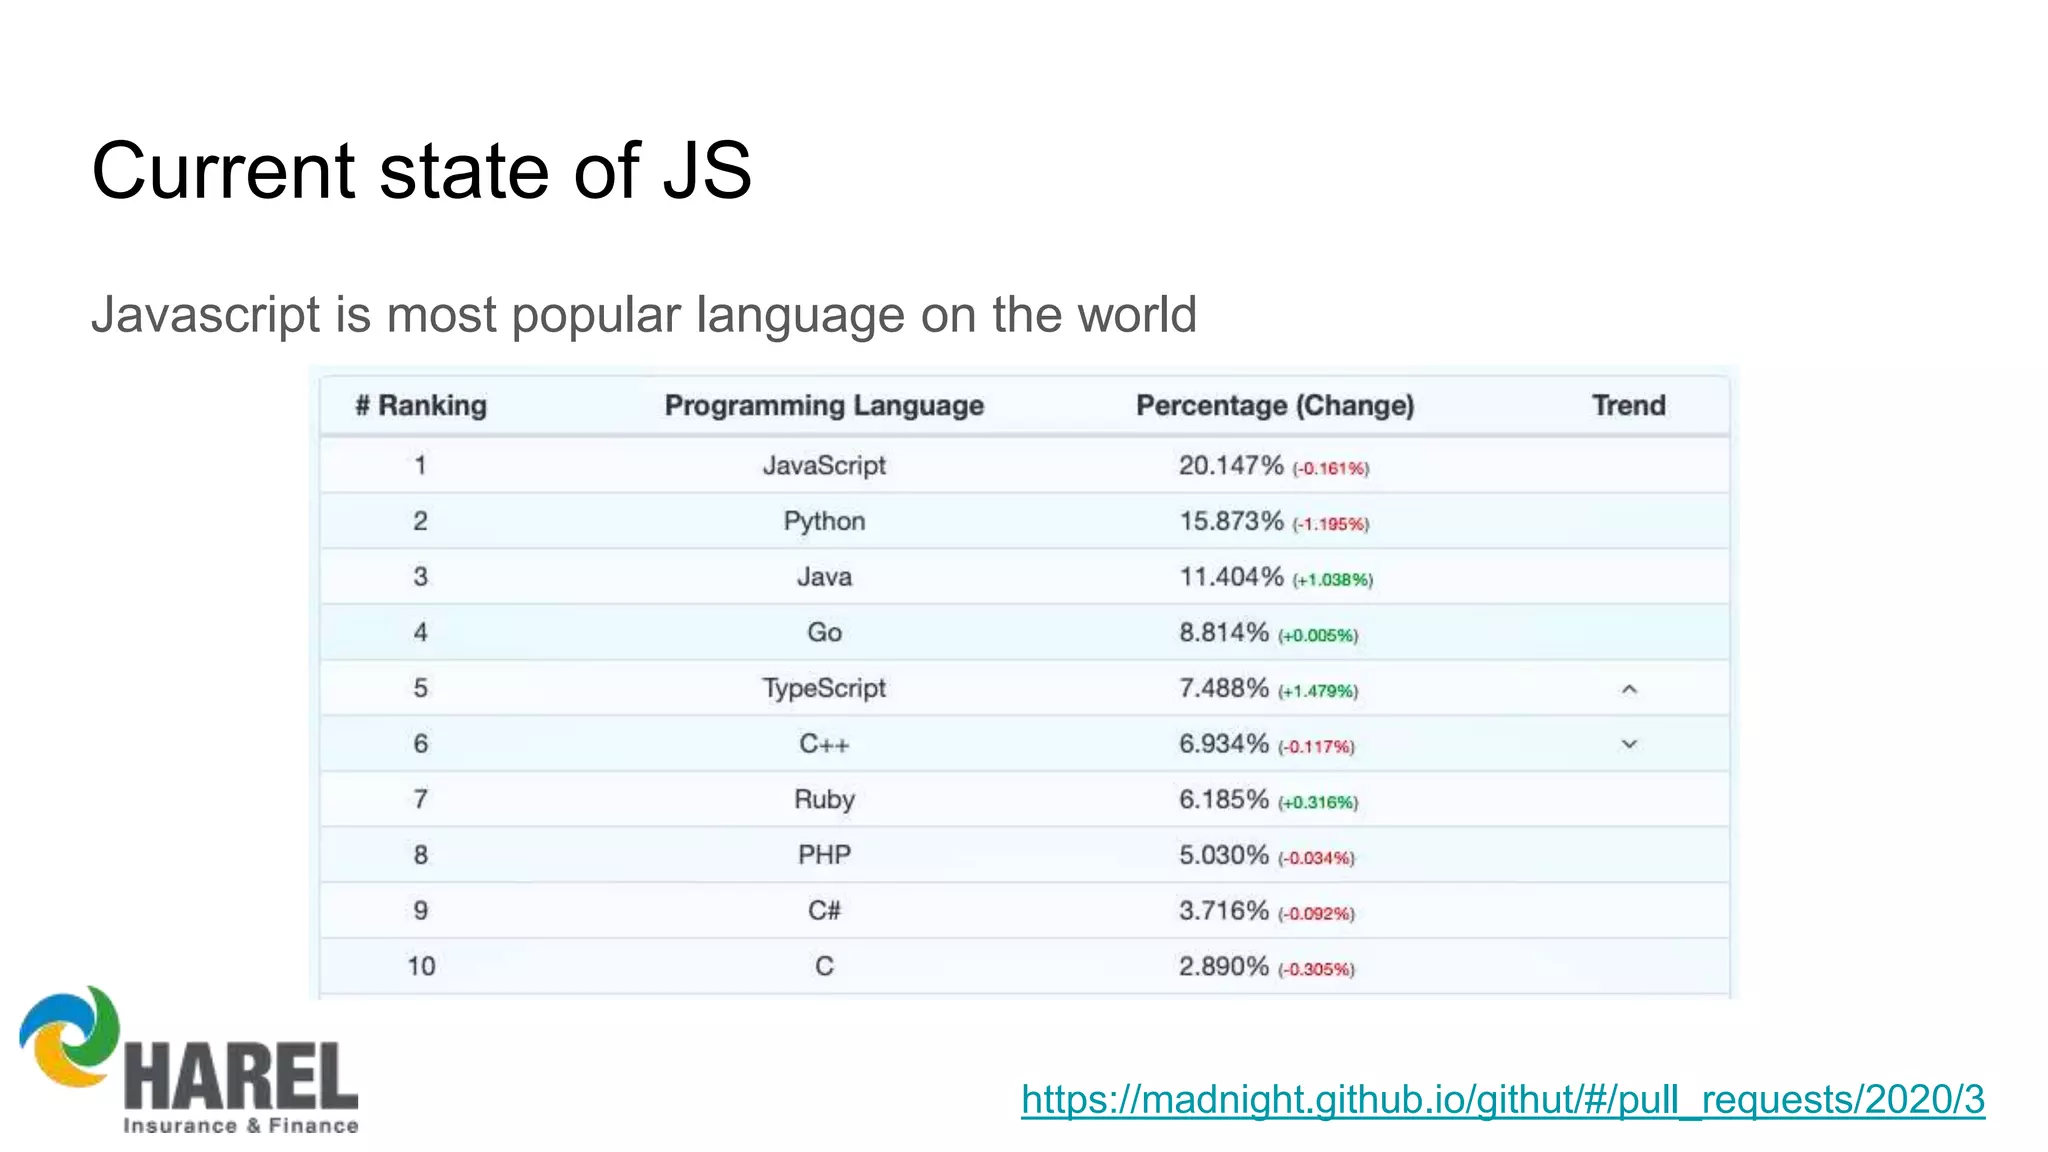The height and width of the screenshot is (1152, 2048).
Task: Click the 7.488% percentage value
Action: 1224,688
